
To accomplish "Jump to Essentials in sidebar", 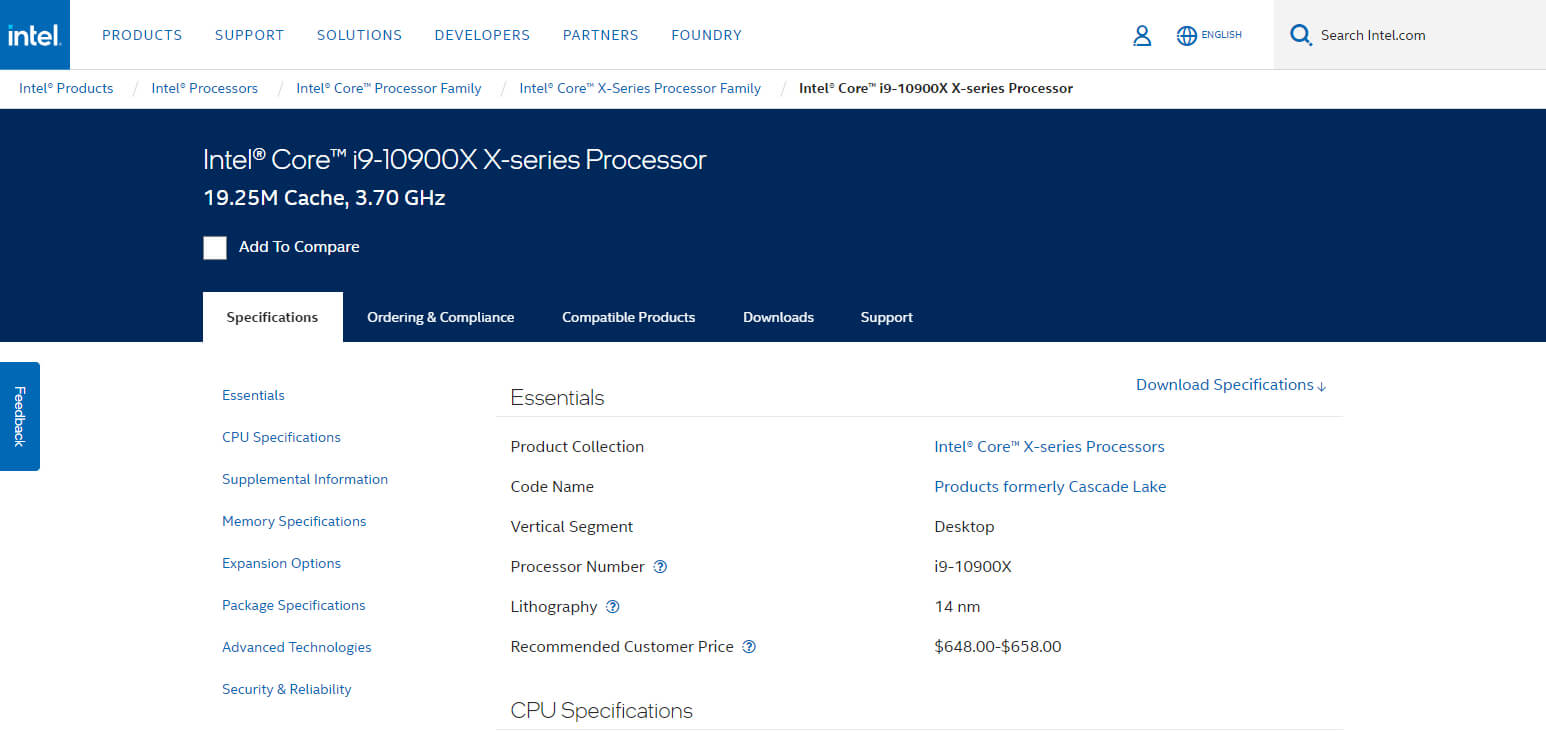I will 253,395.
